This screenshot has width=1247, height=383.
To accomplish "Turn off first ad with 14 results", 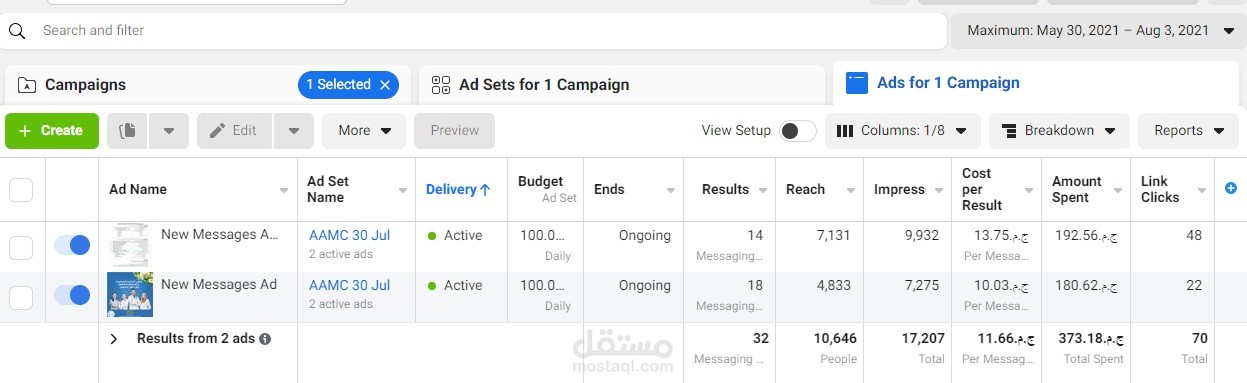I will click(72, 245).
